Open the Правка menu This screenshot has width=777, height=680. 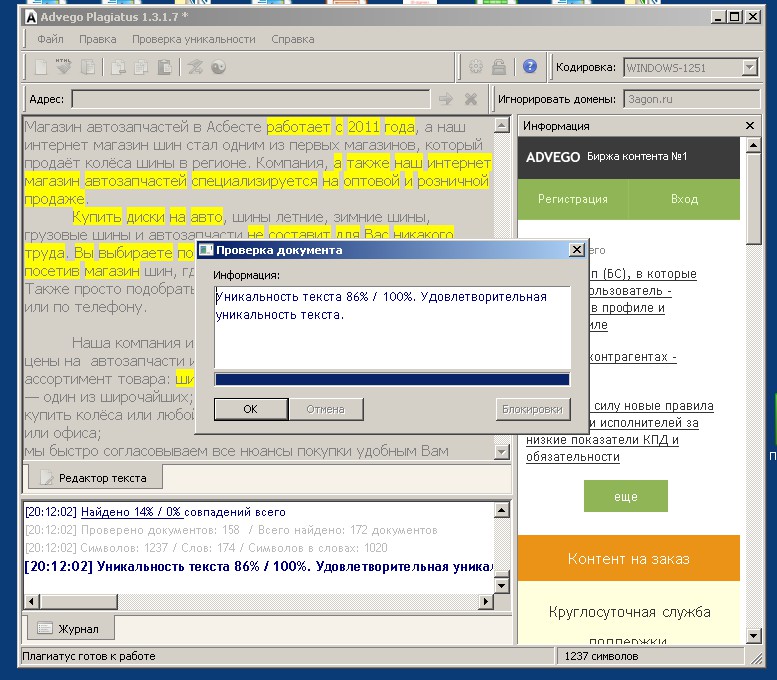pos(98,39)
